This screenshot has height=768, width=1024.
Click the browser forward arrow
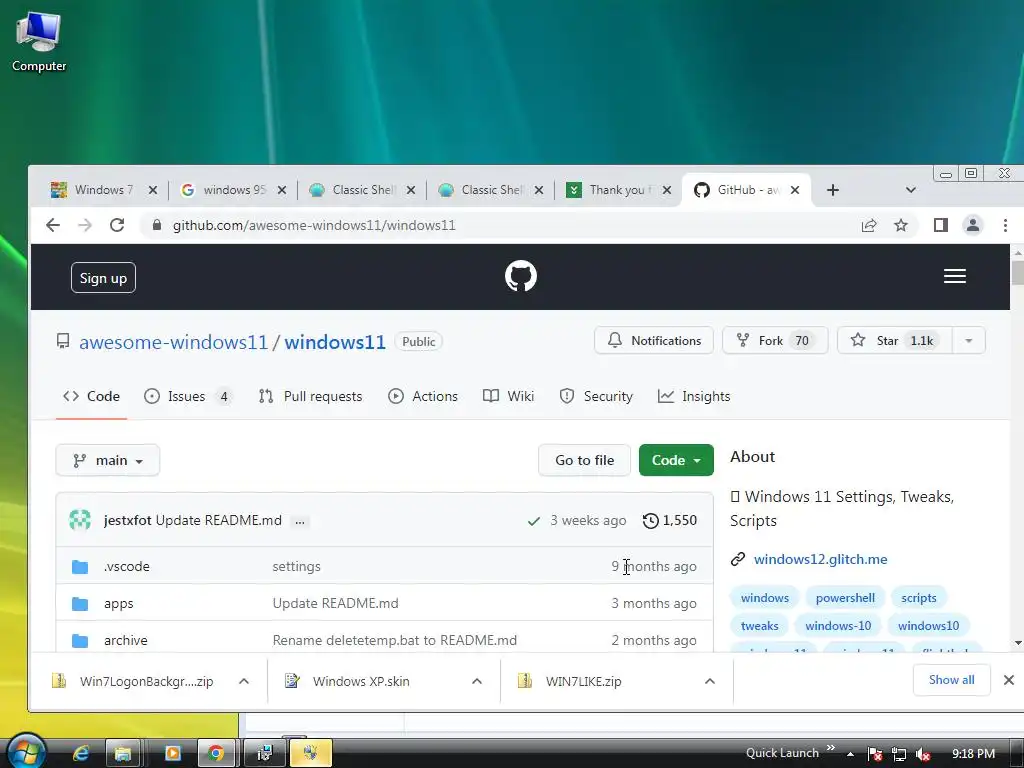[85, 225]
